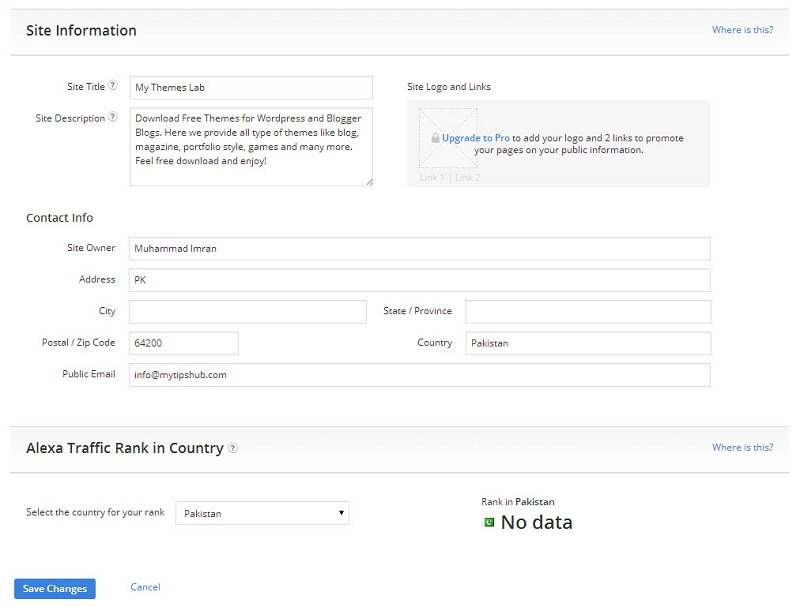Select Pakistan from the rank country combo box
This screenshot has width=800, height=607.
coord(260,513)
